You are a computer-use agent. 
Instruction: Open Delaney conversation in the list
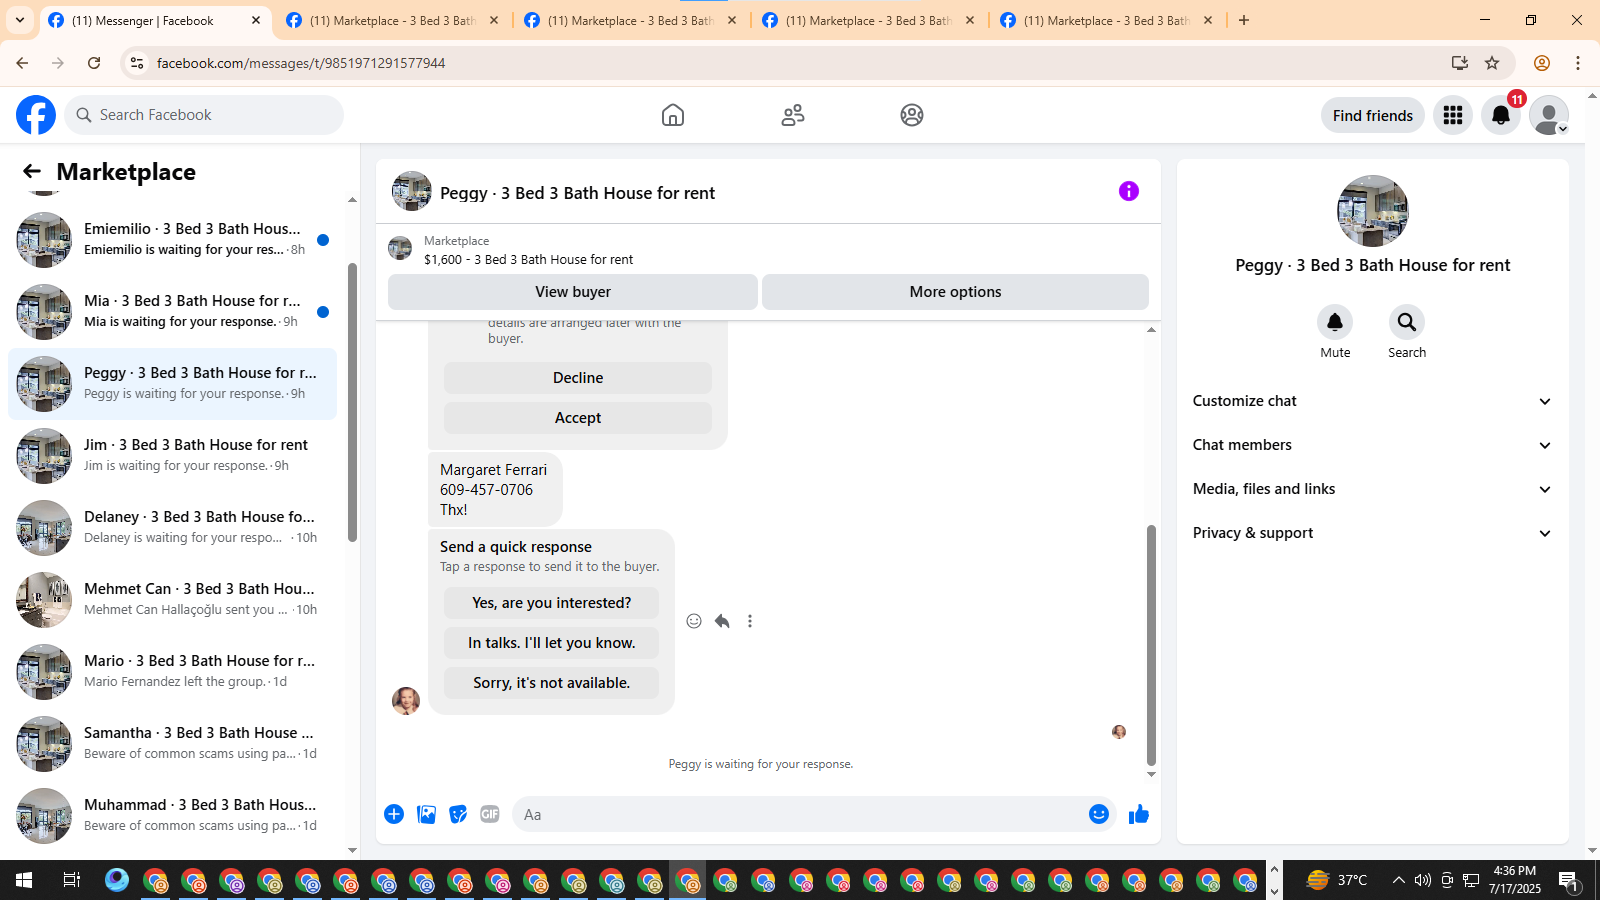click(x=172, y=528)
